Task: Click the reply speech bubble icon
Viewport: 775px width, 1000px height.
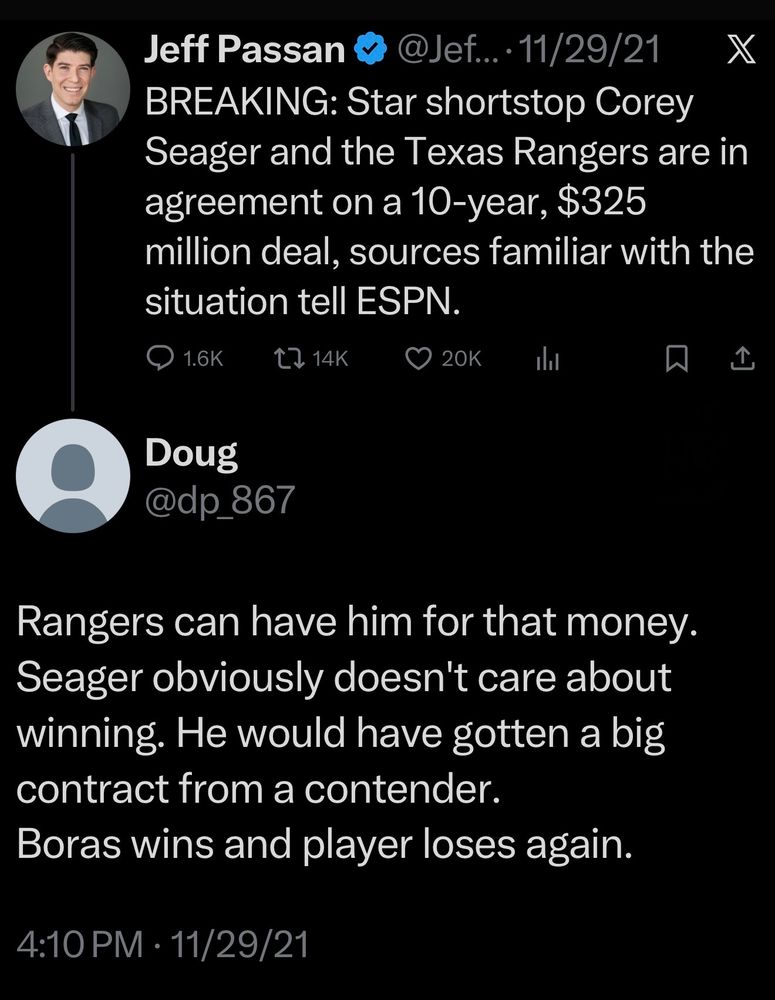Action: point(160,358)
